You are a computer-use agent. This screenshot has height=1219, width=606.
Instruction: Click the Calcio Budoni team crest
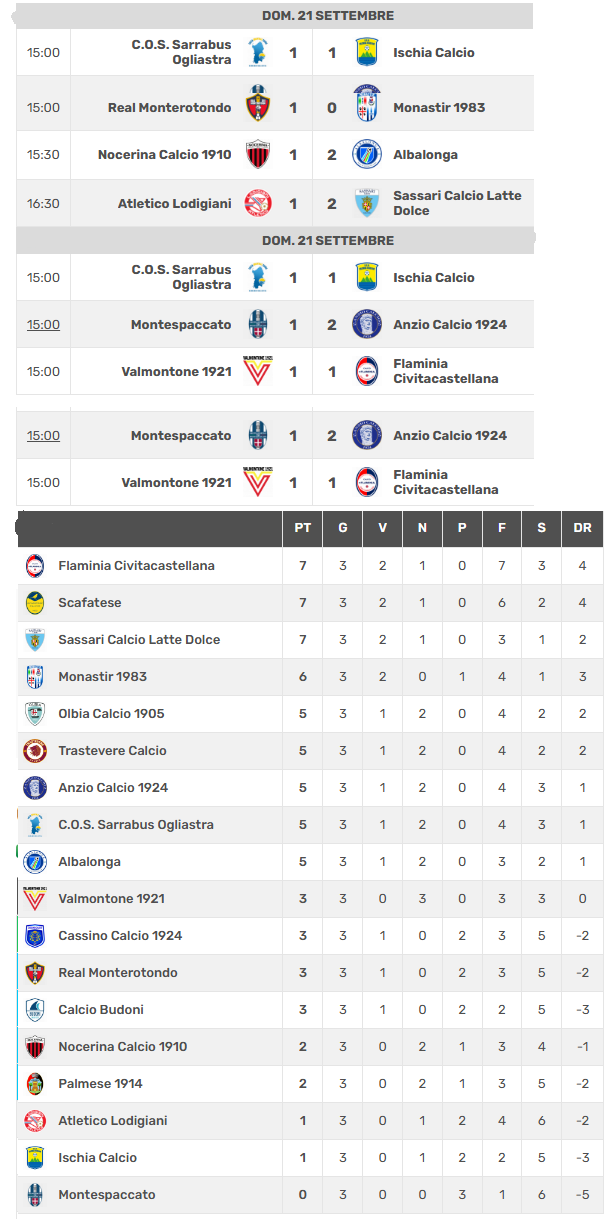coord(35,1010)
